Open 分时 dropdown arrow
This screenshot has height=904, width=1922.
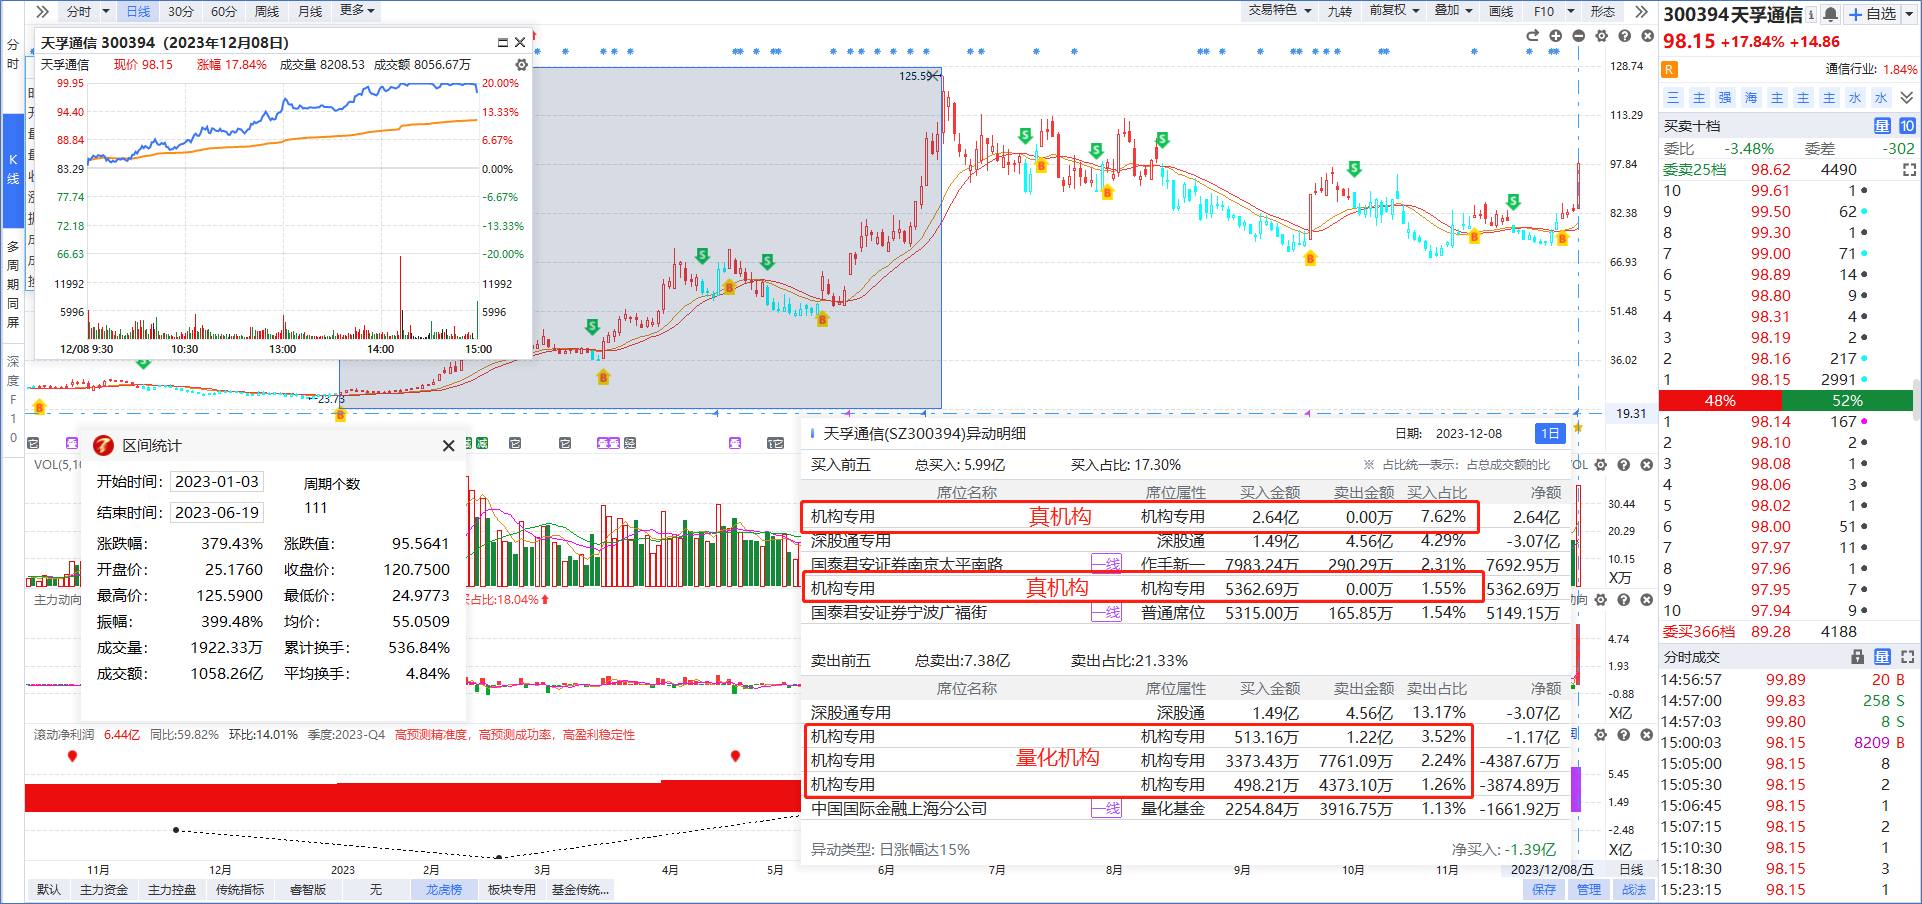pyautogui.click(x=105, y=11)
